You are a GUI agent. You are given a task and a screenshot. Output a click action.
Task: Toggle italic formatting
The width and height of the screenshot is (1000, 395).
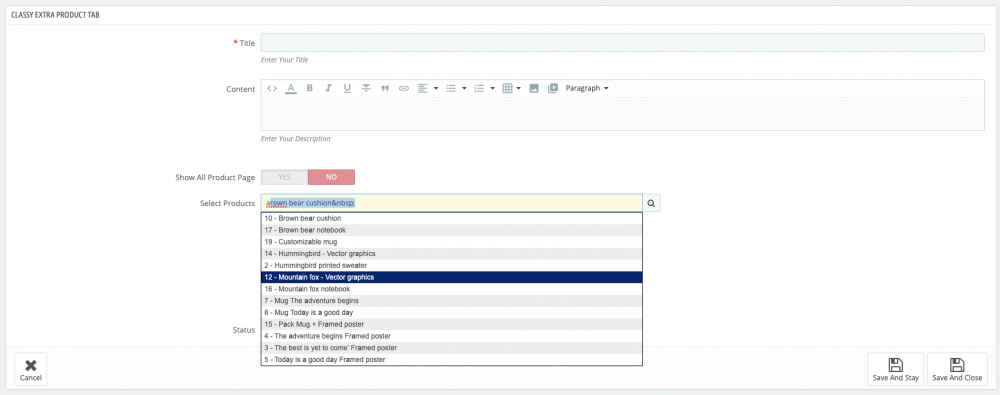[x=328, y=88]
